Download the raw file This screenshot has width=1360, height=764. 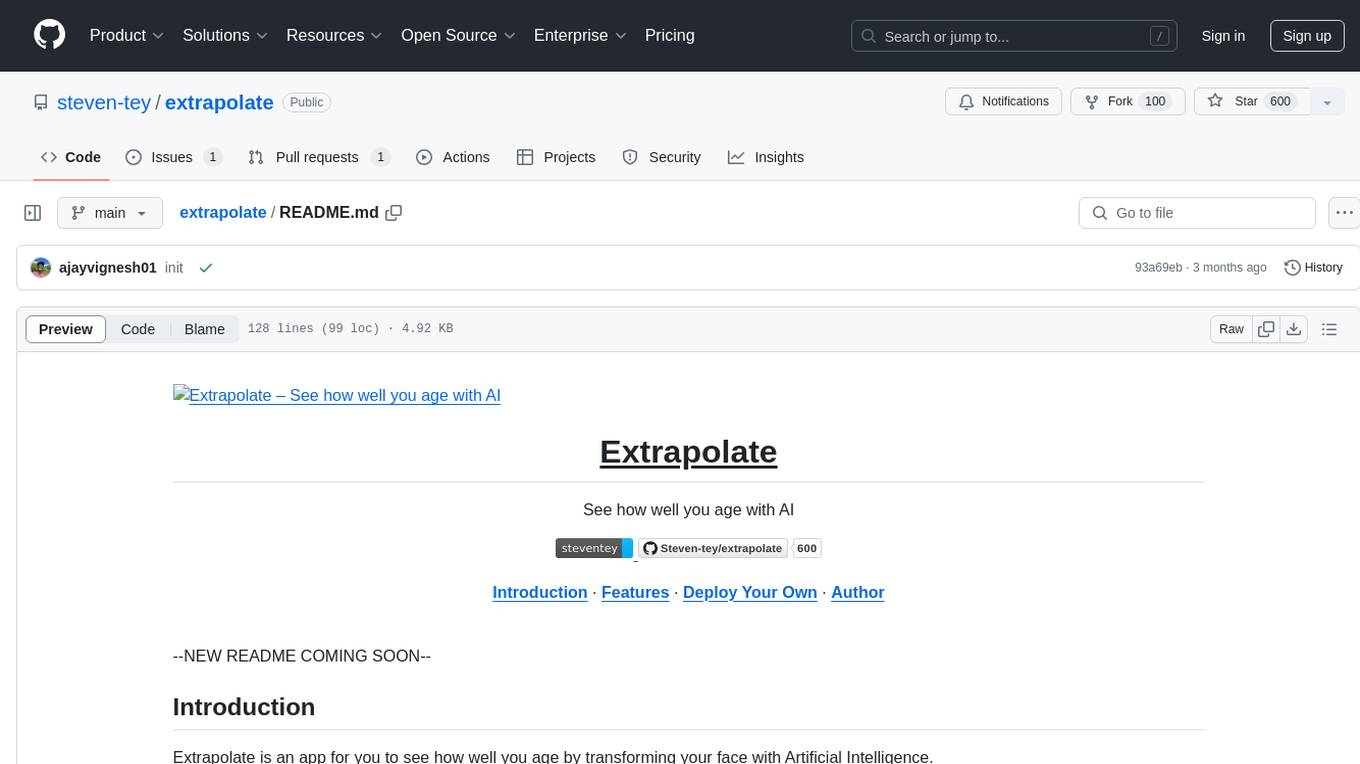coord(1294,329)
